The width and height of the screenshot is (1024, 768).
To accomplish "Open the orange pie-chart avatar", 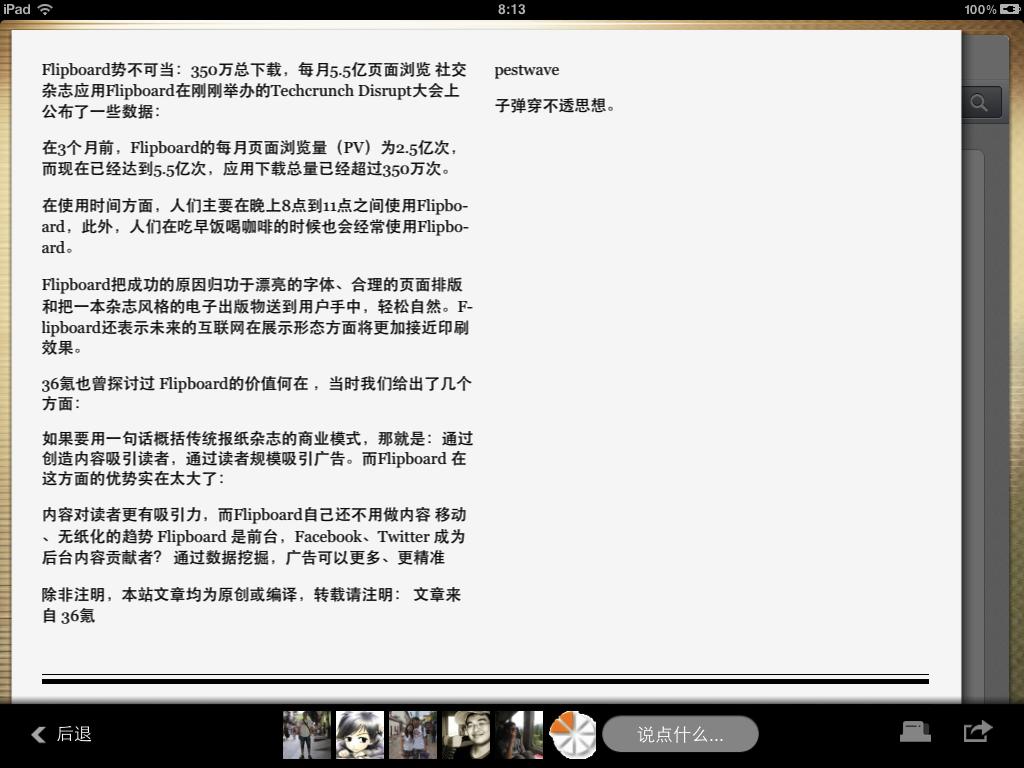I will coord(573,735).
